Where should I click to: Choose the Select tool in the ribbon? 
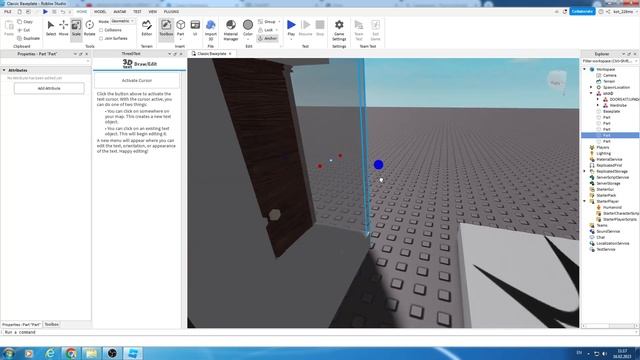tap(51, 29)
